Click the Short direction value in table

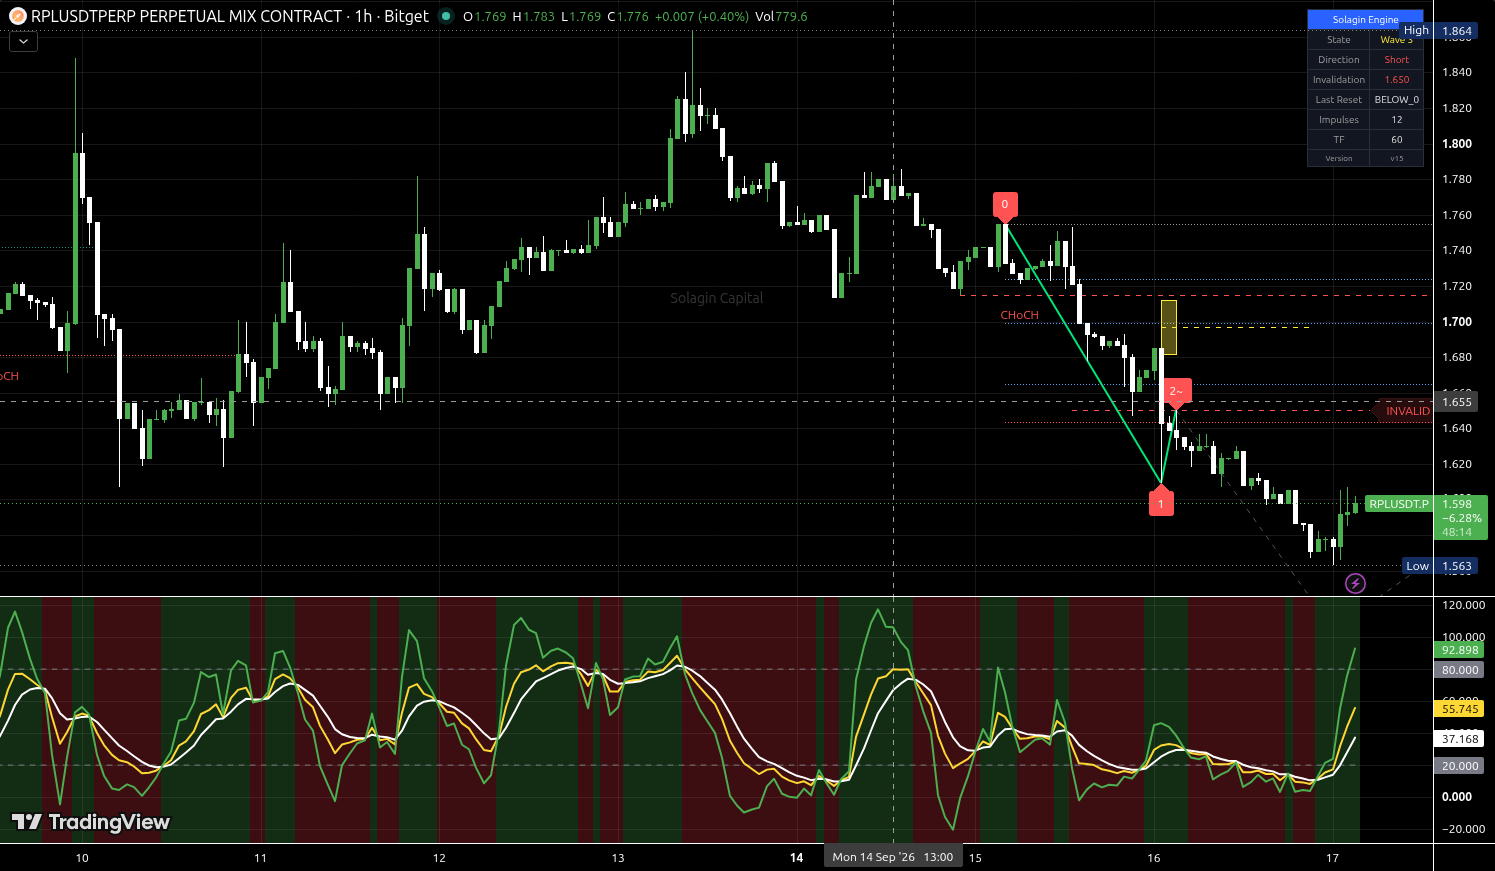pos(1396,60)
